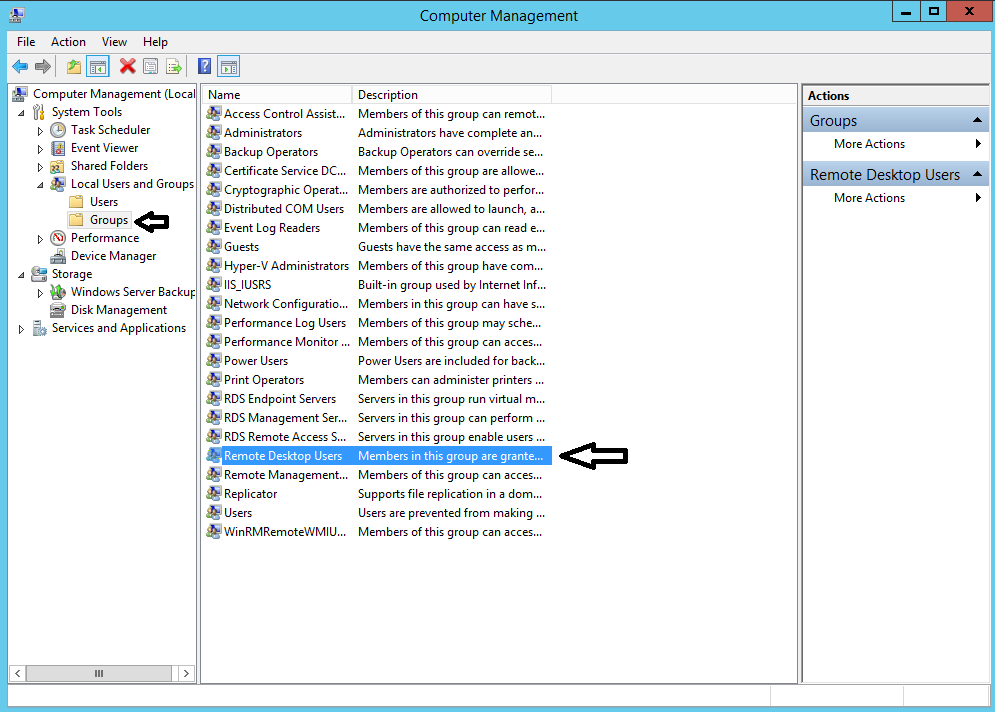995x712 pixels.
Task: Click the Windows Server Backup icon
Action: point(58,292)
